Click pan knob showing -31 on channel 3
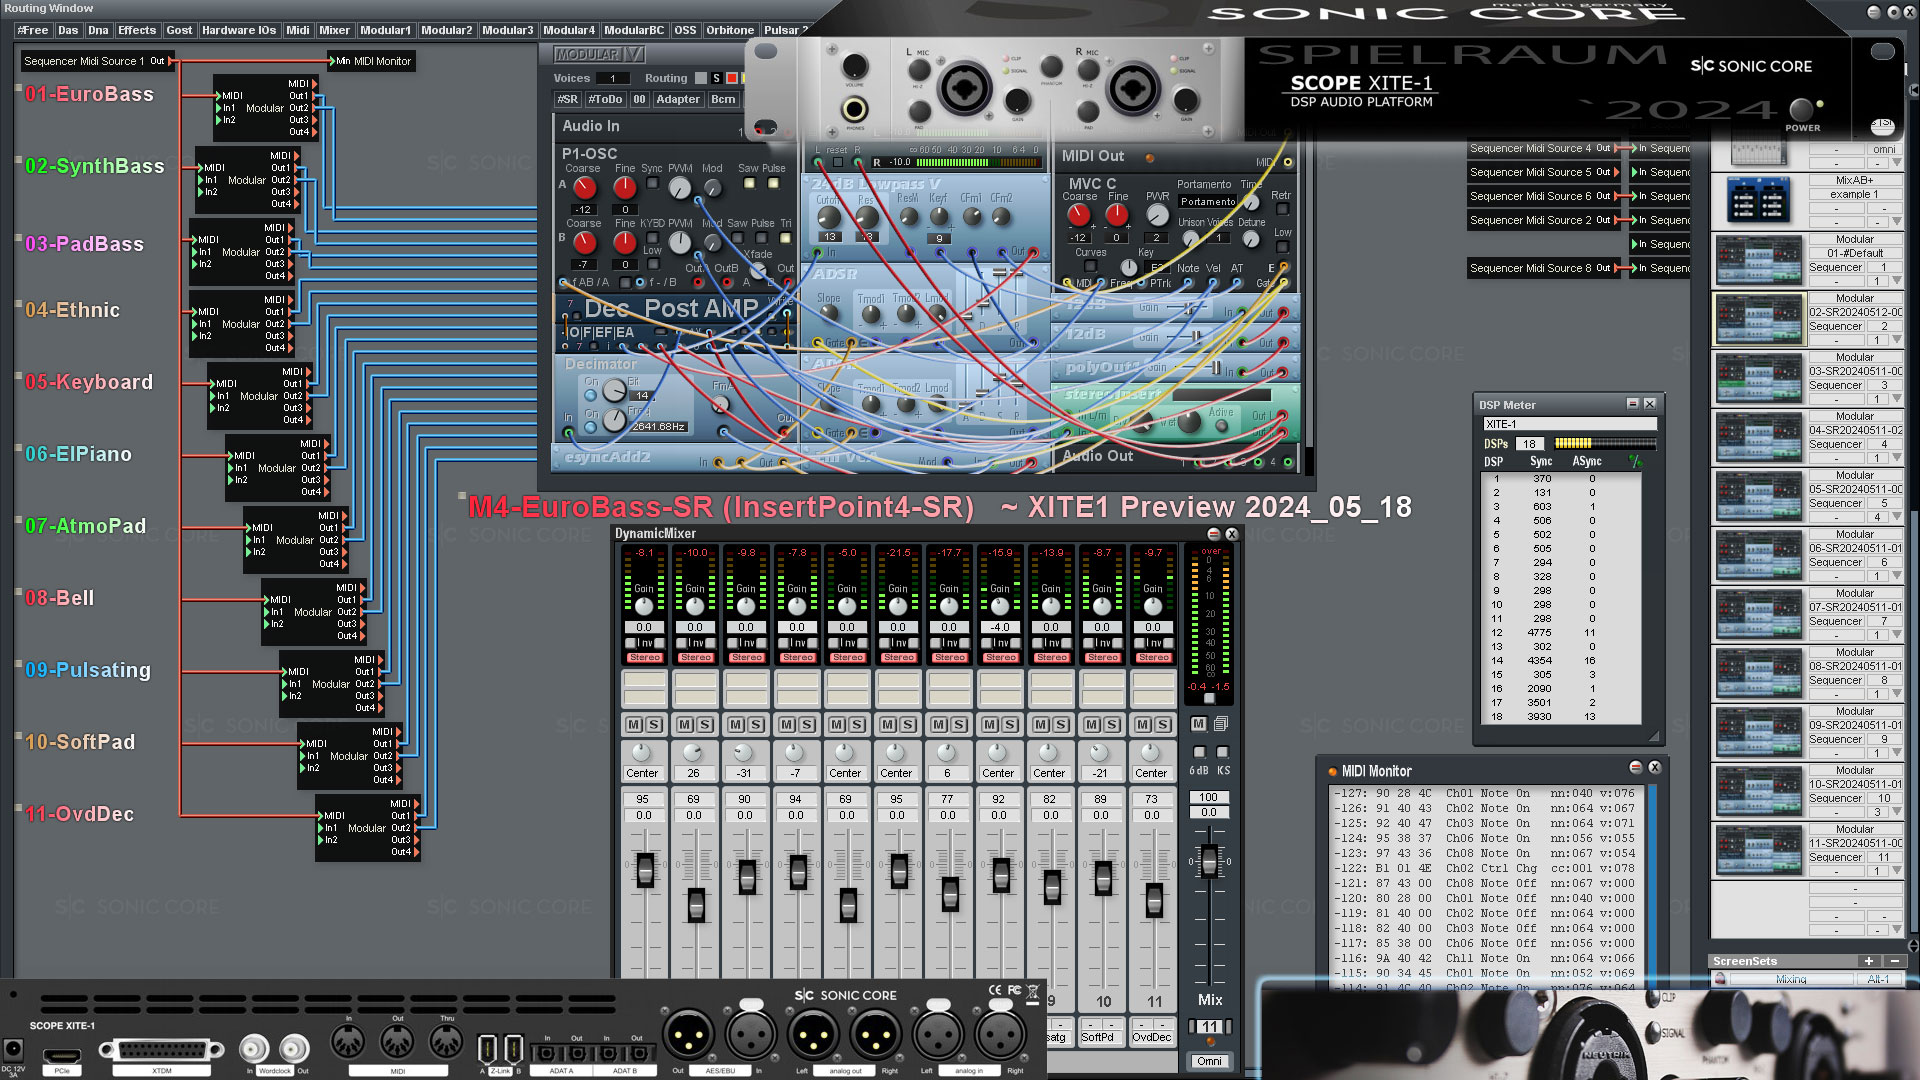Screen dimensions: 1920x1080 (x=743, y=753)
